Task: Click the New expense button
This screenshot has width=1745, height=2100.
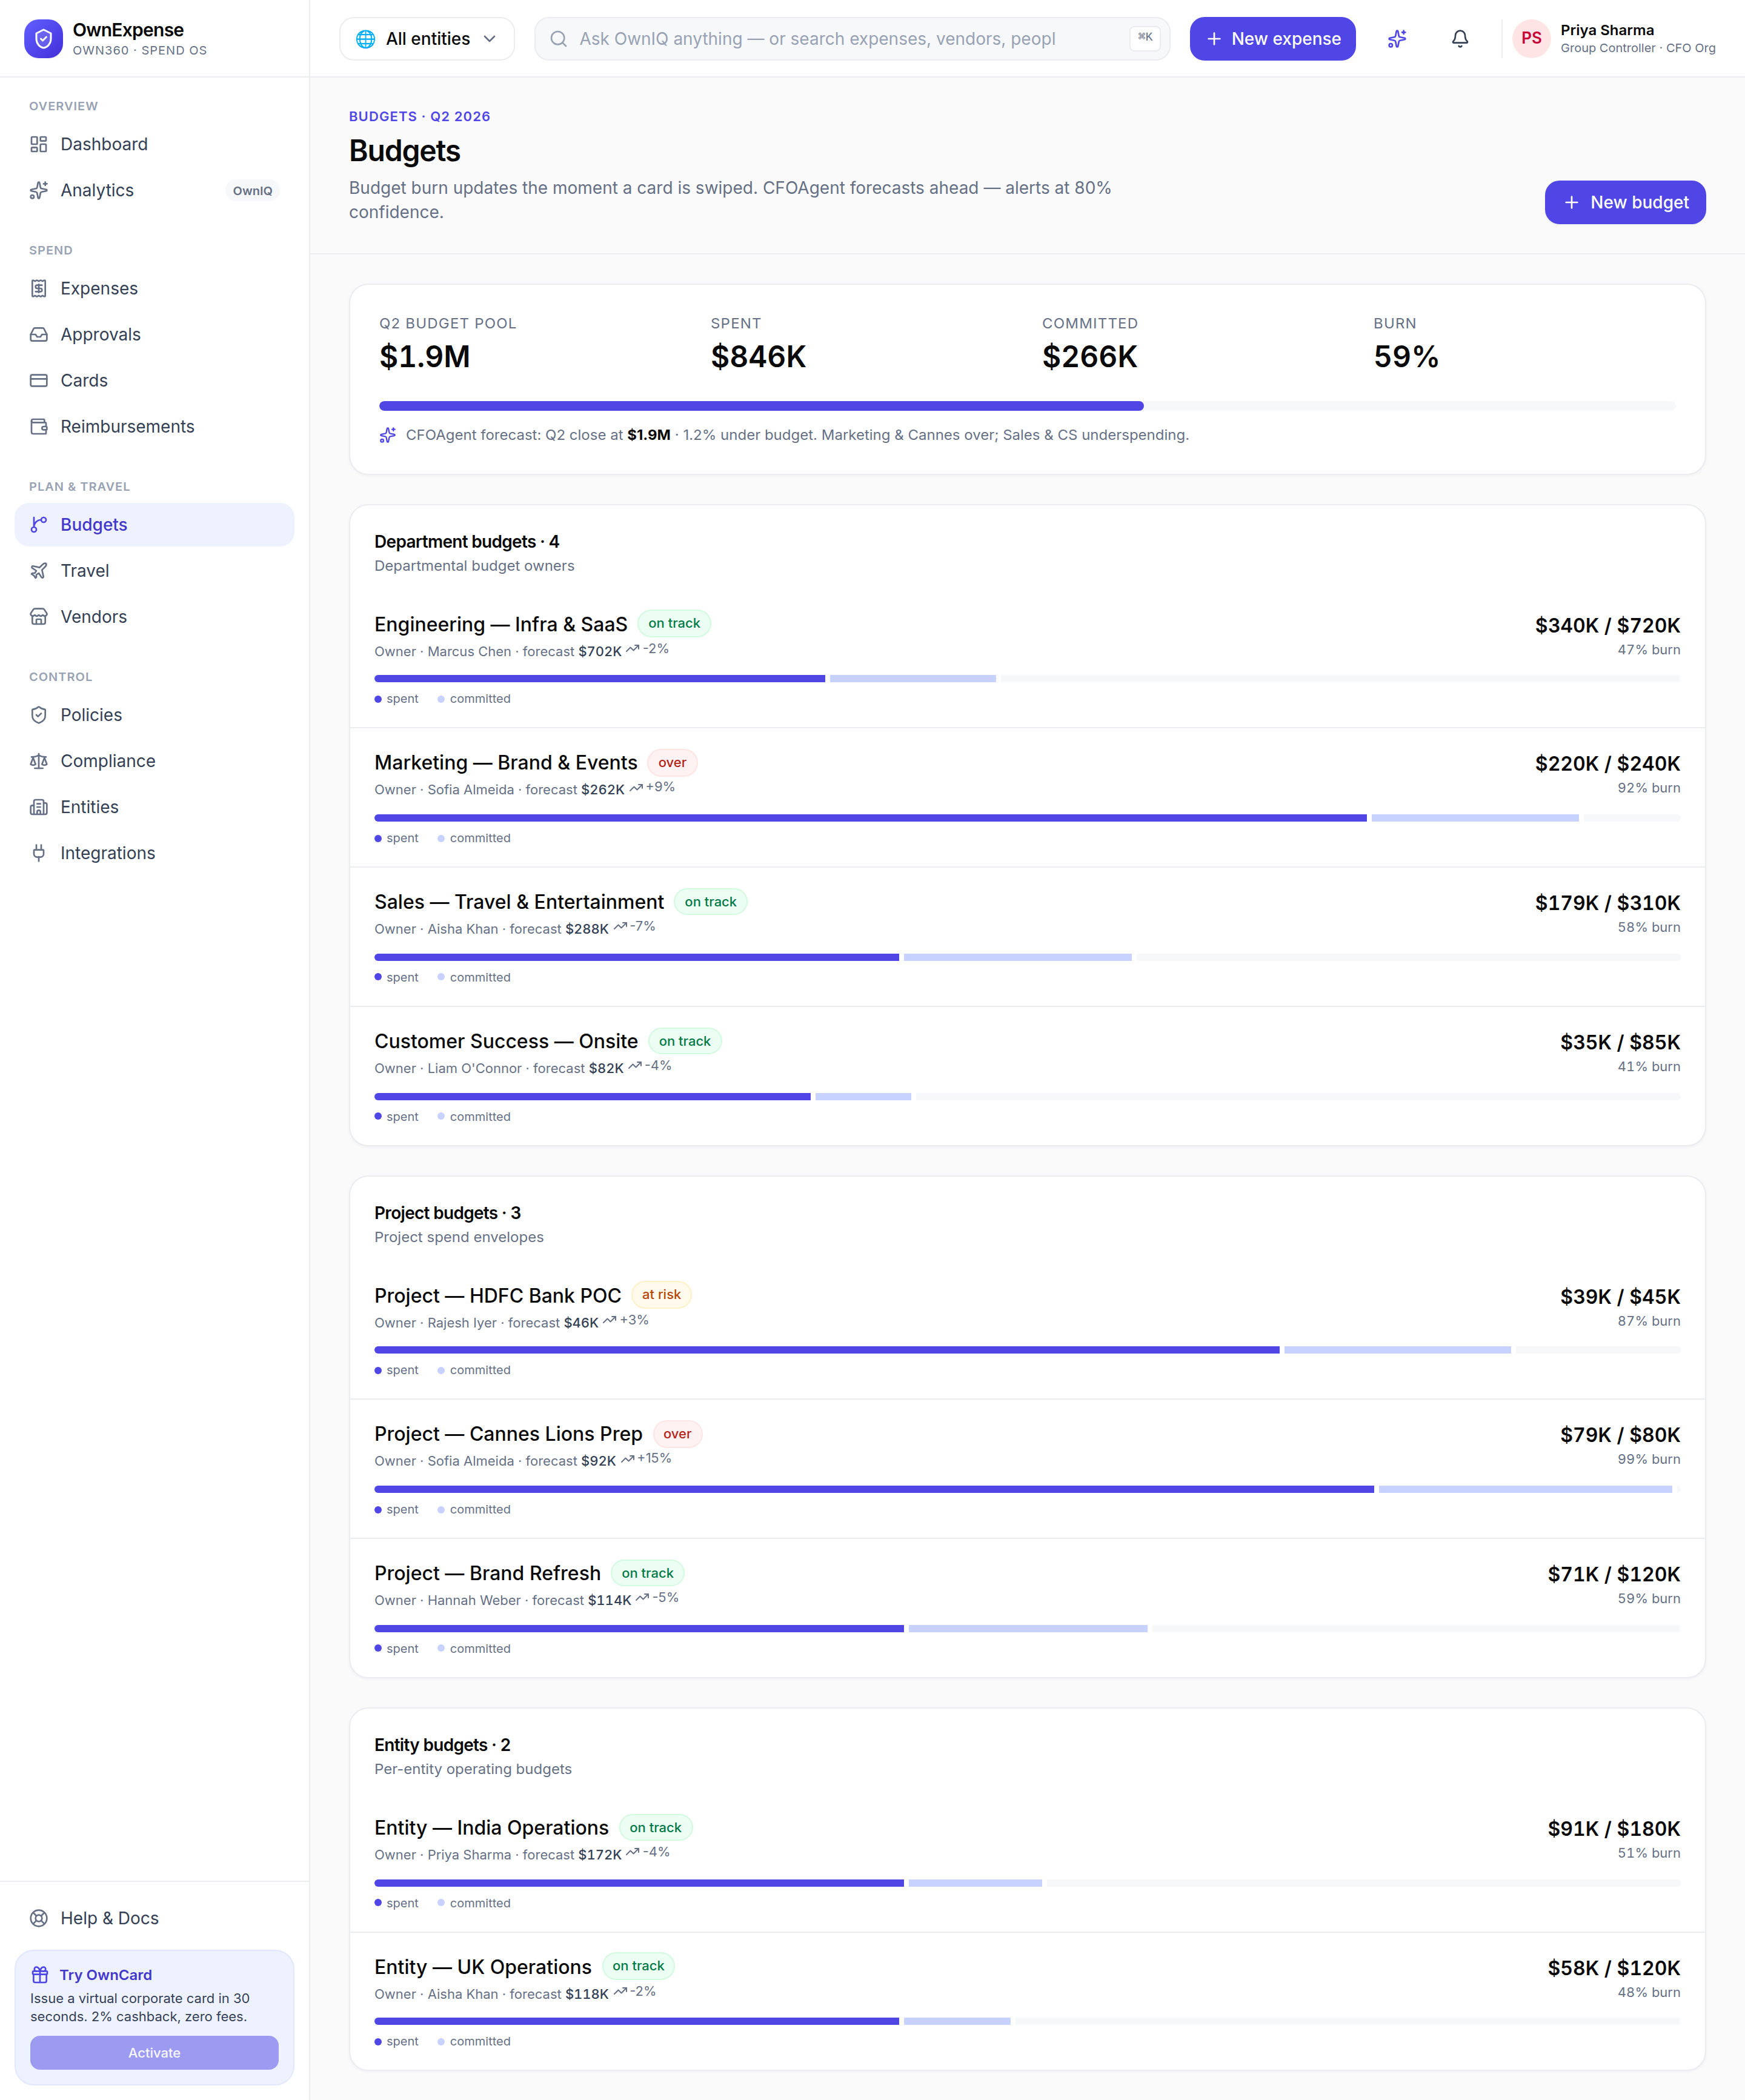Action: pos(1272,39)
